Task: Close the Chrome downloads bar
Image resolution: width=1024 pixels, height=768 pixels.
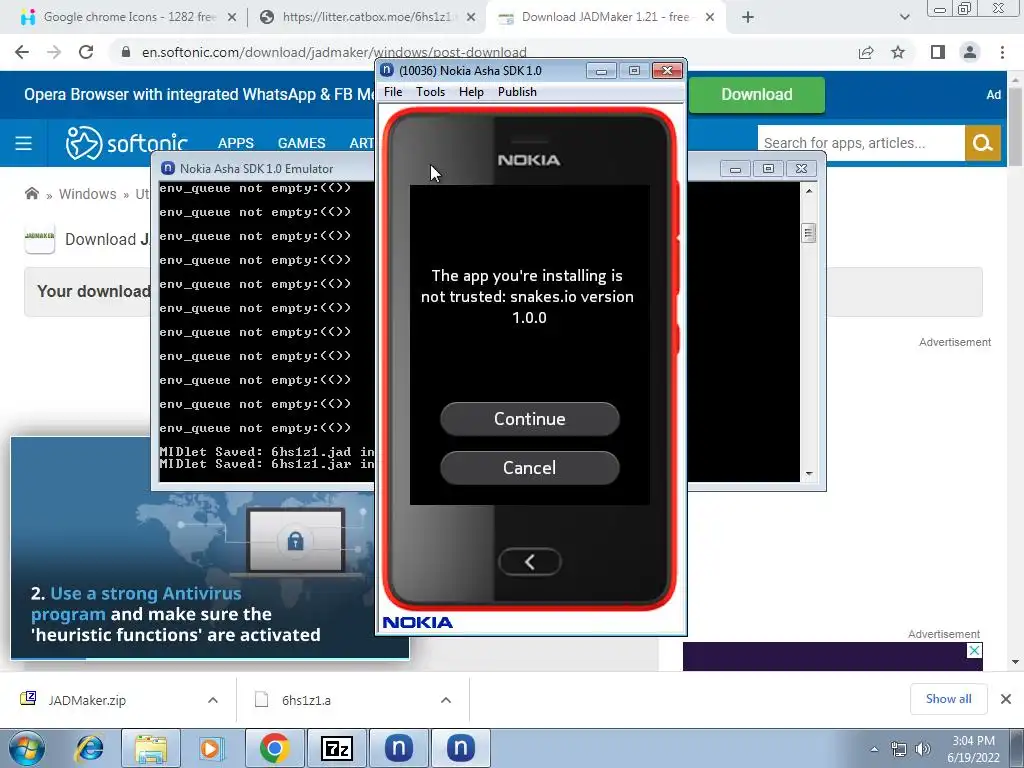Action: point(1006,699)
